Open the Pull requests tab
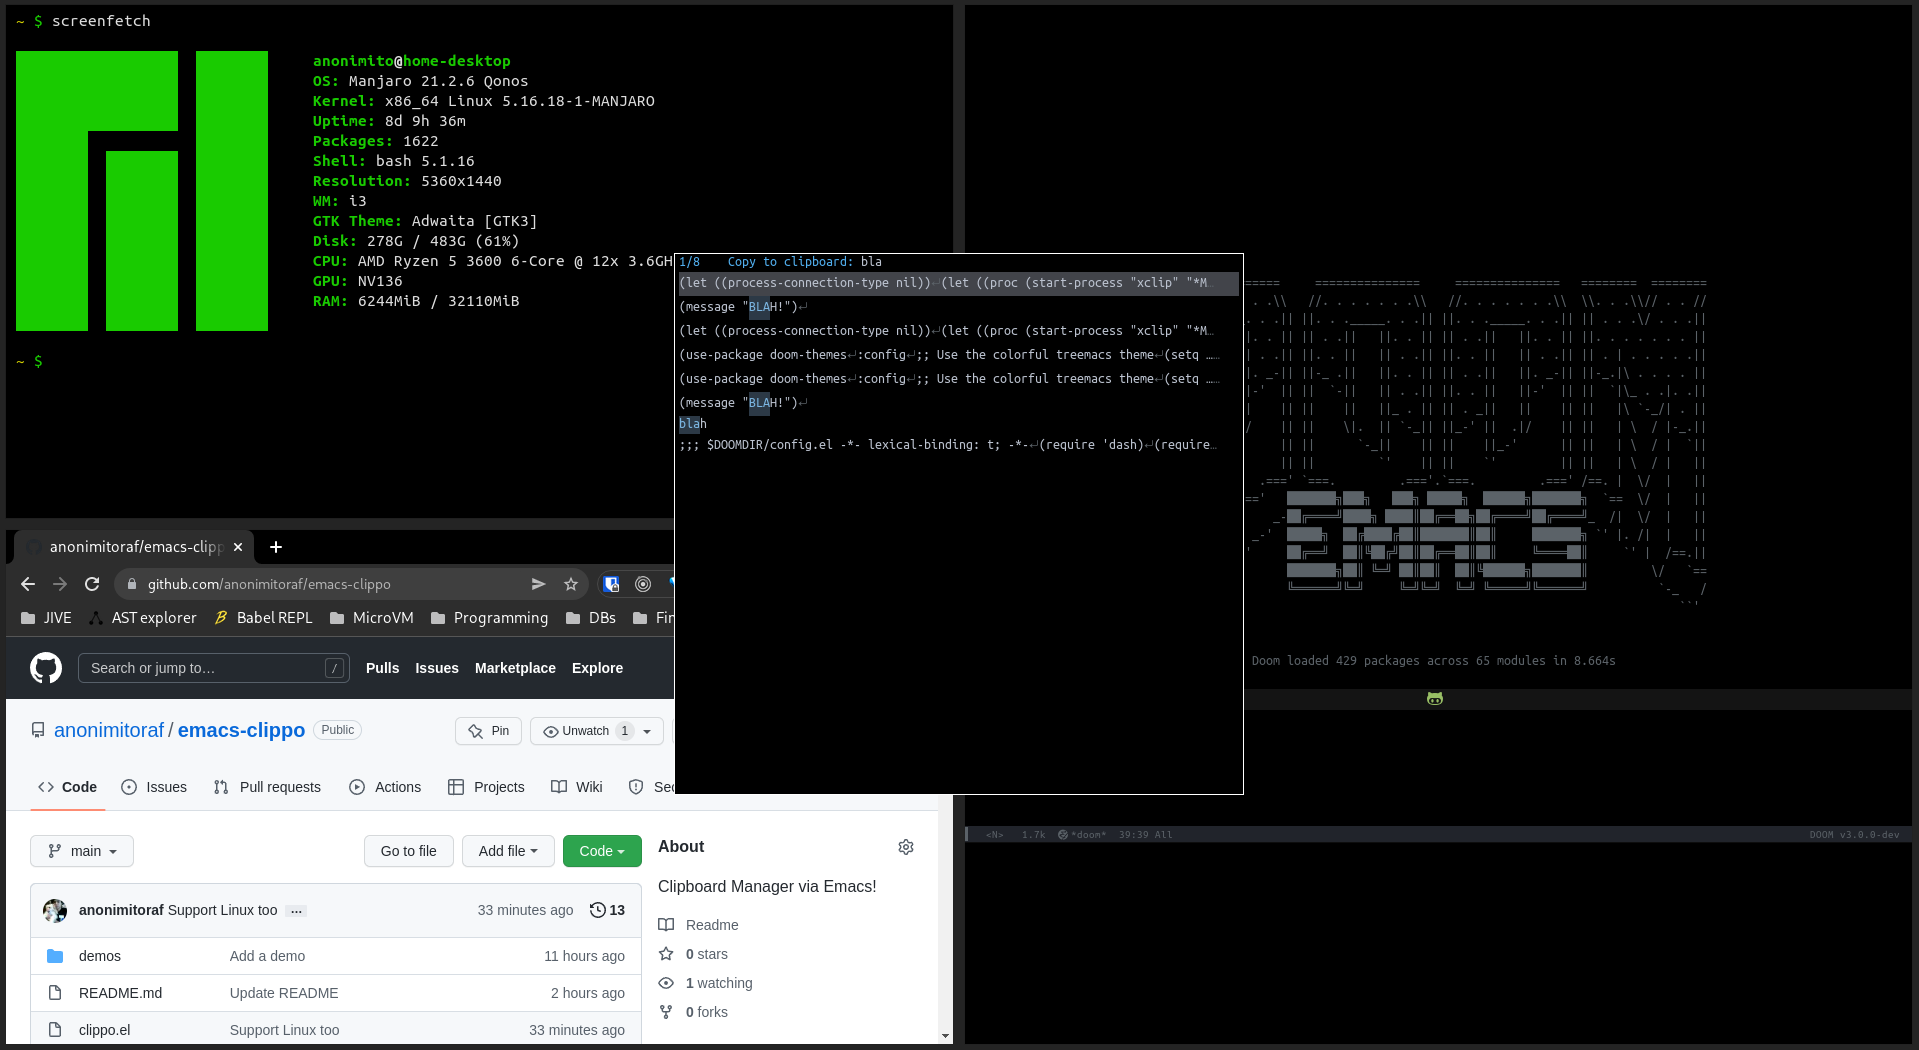Image resolution: width=1919 pixels, height=1050 pixels. [267, 787]
